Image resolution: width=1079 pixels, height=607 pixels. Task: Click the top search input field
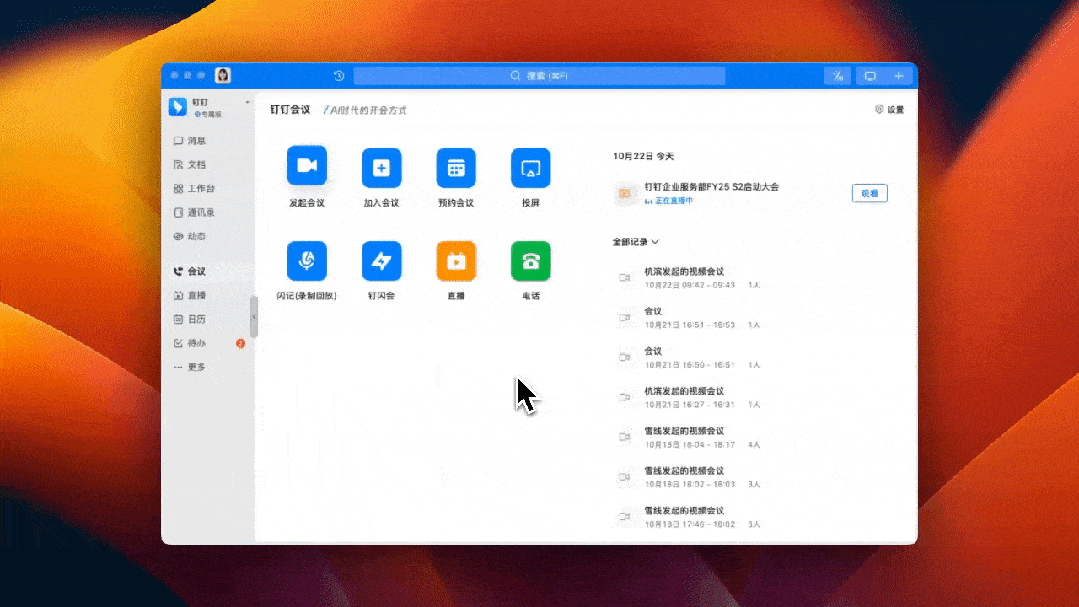(x=539, y=76)
